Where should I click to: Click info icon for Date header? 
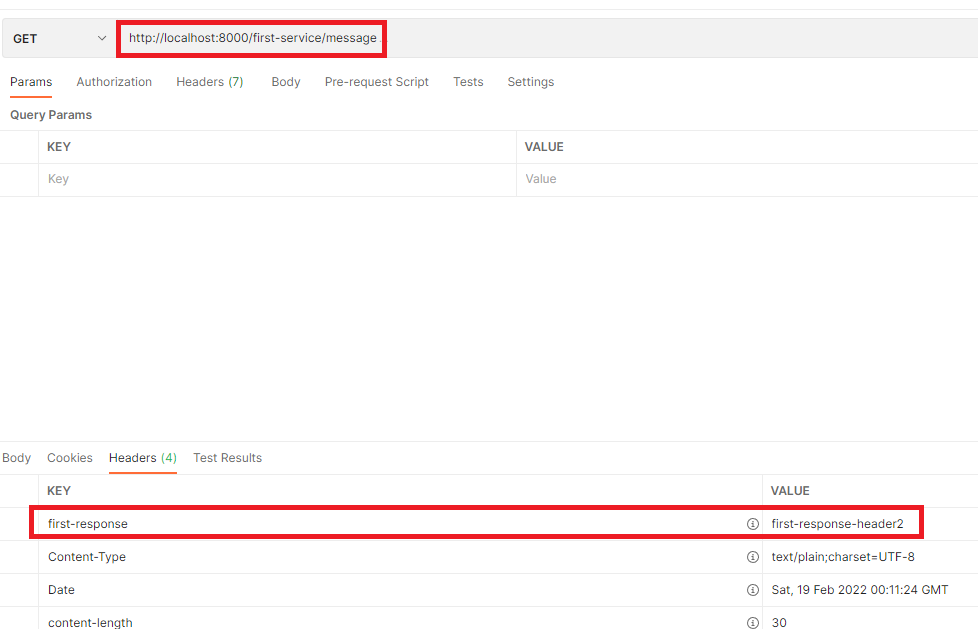click(753, 590)
